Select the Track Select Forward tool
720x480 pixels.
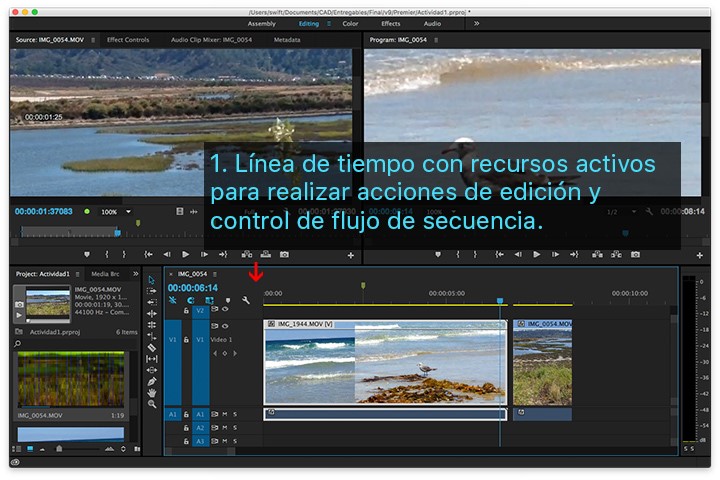152,291
